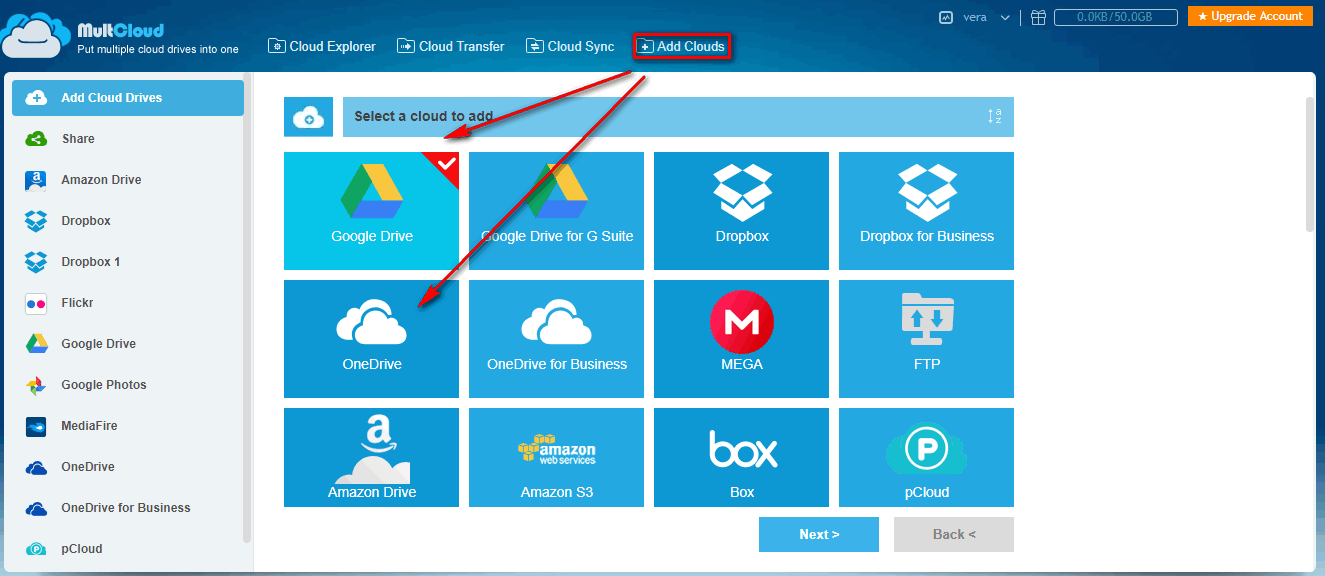Viewport: 1325px width, 576px height.
Task: Click the Back button
Action: 954,534
